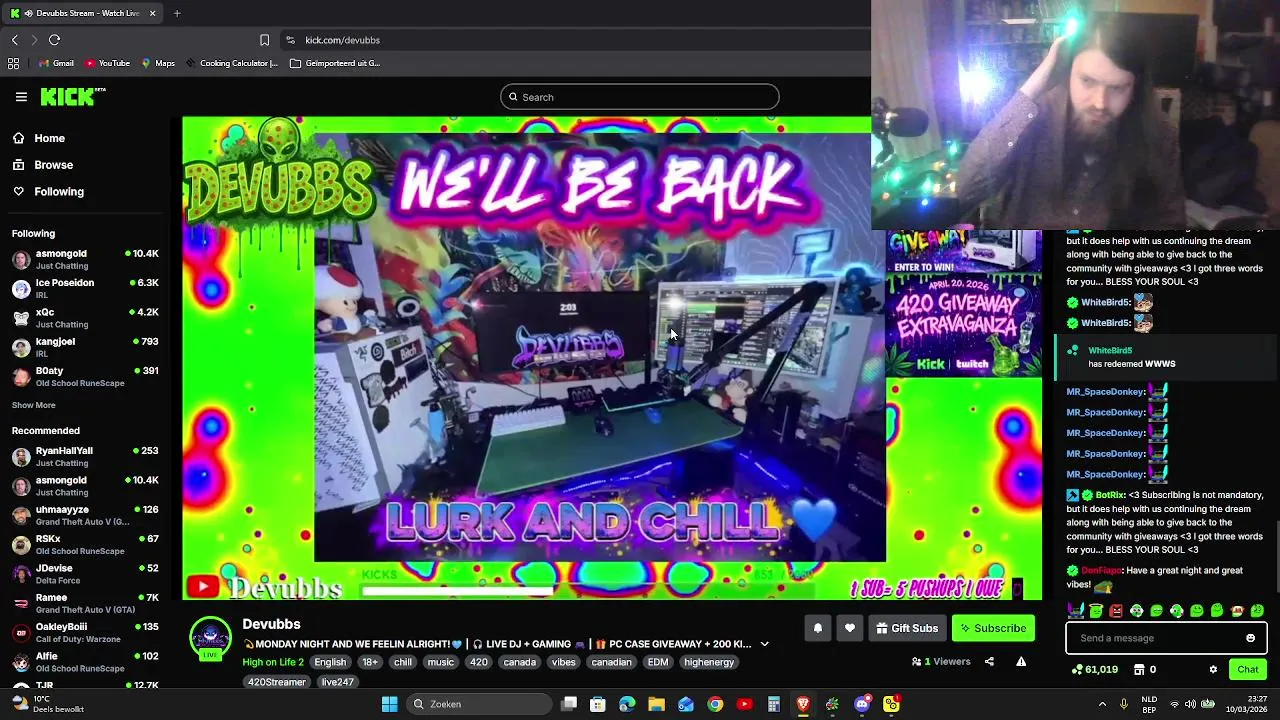Viewport: 1280px width, 720px height.
Task: Select the 420Streamer tag
Action: click(x=277, y=682)
